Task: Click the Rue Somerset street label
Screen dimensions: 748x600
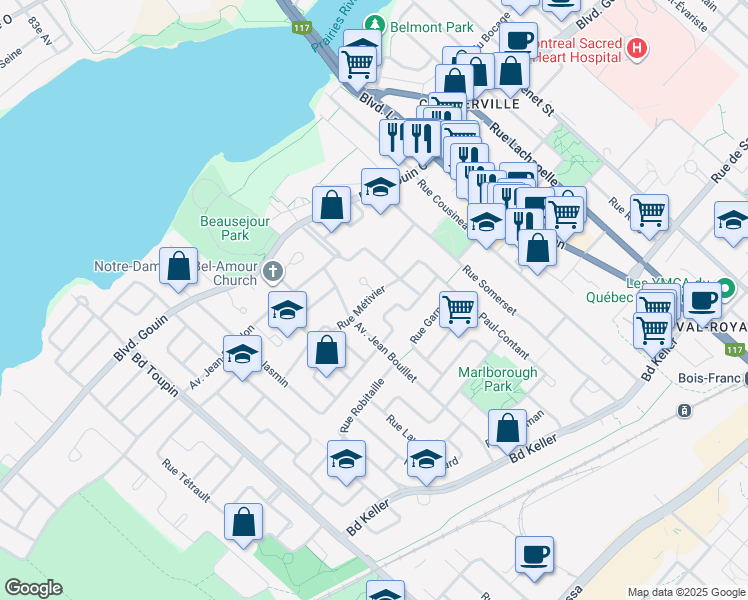Action: (489, 290)
